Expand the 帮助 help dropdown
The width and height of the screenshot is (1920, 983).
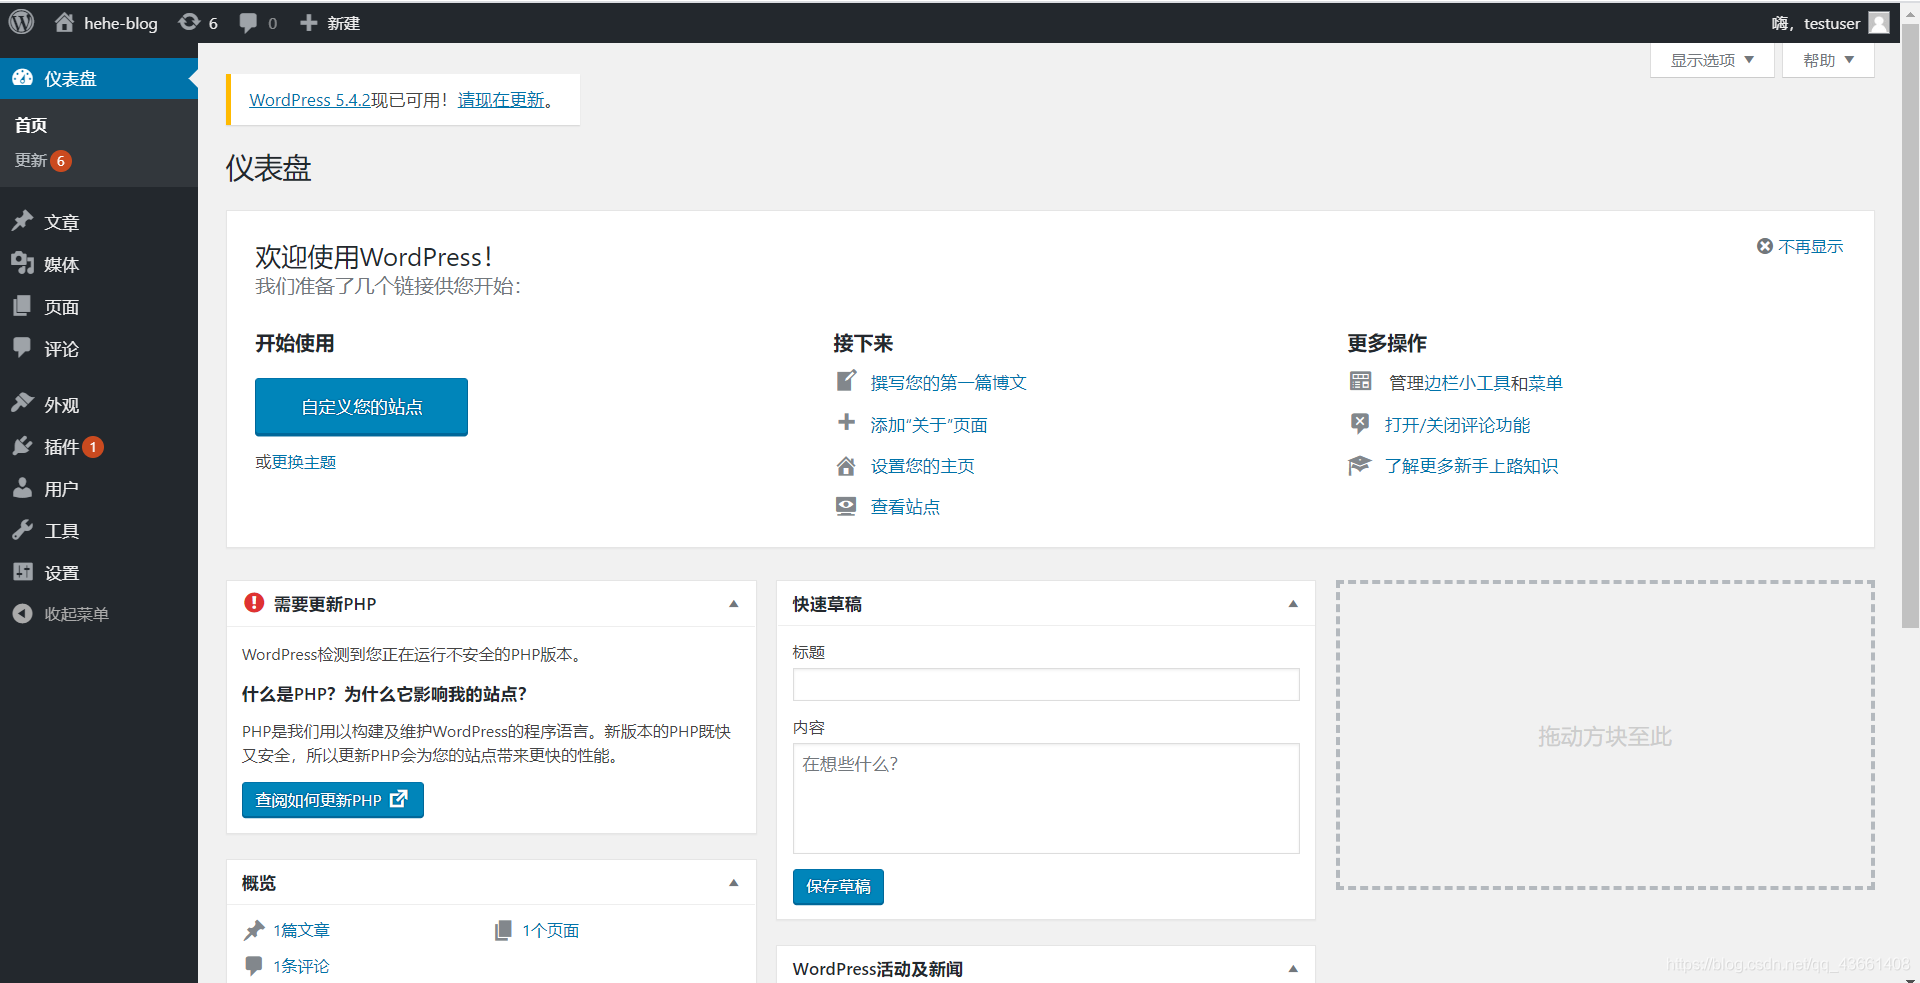(1828, 60)
